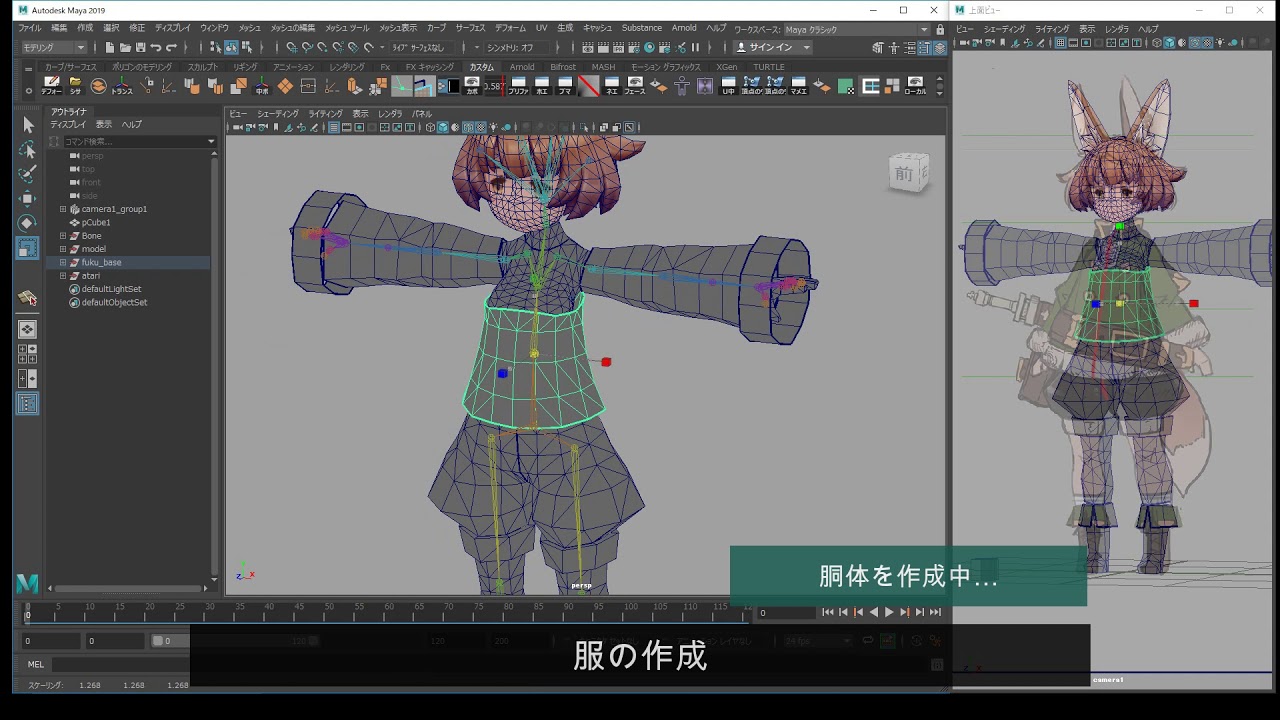Click the Open Scene folder icon
1280x720 pixels.
point(125,47)
